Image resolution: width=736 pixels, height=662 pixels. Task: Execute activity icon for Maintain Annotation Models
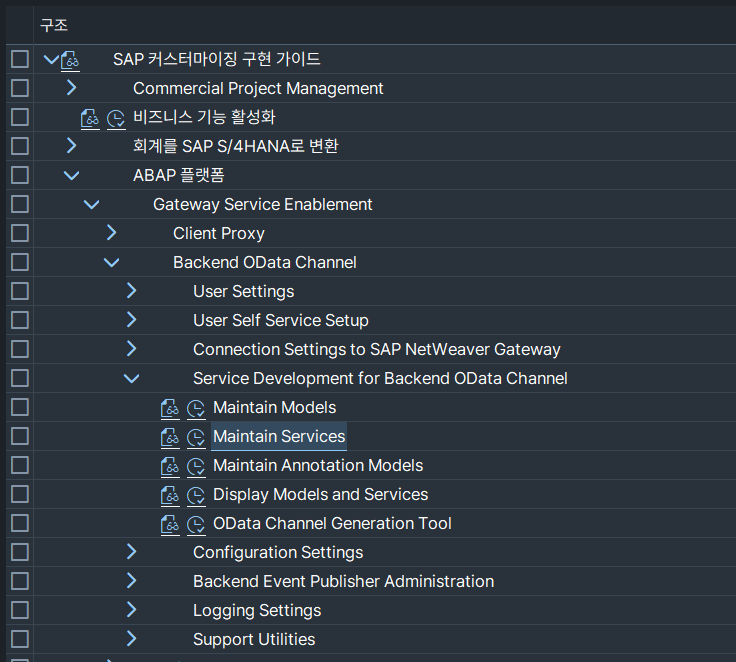[196, 467]
